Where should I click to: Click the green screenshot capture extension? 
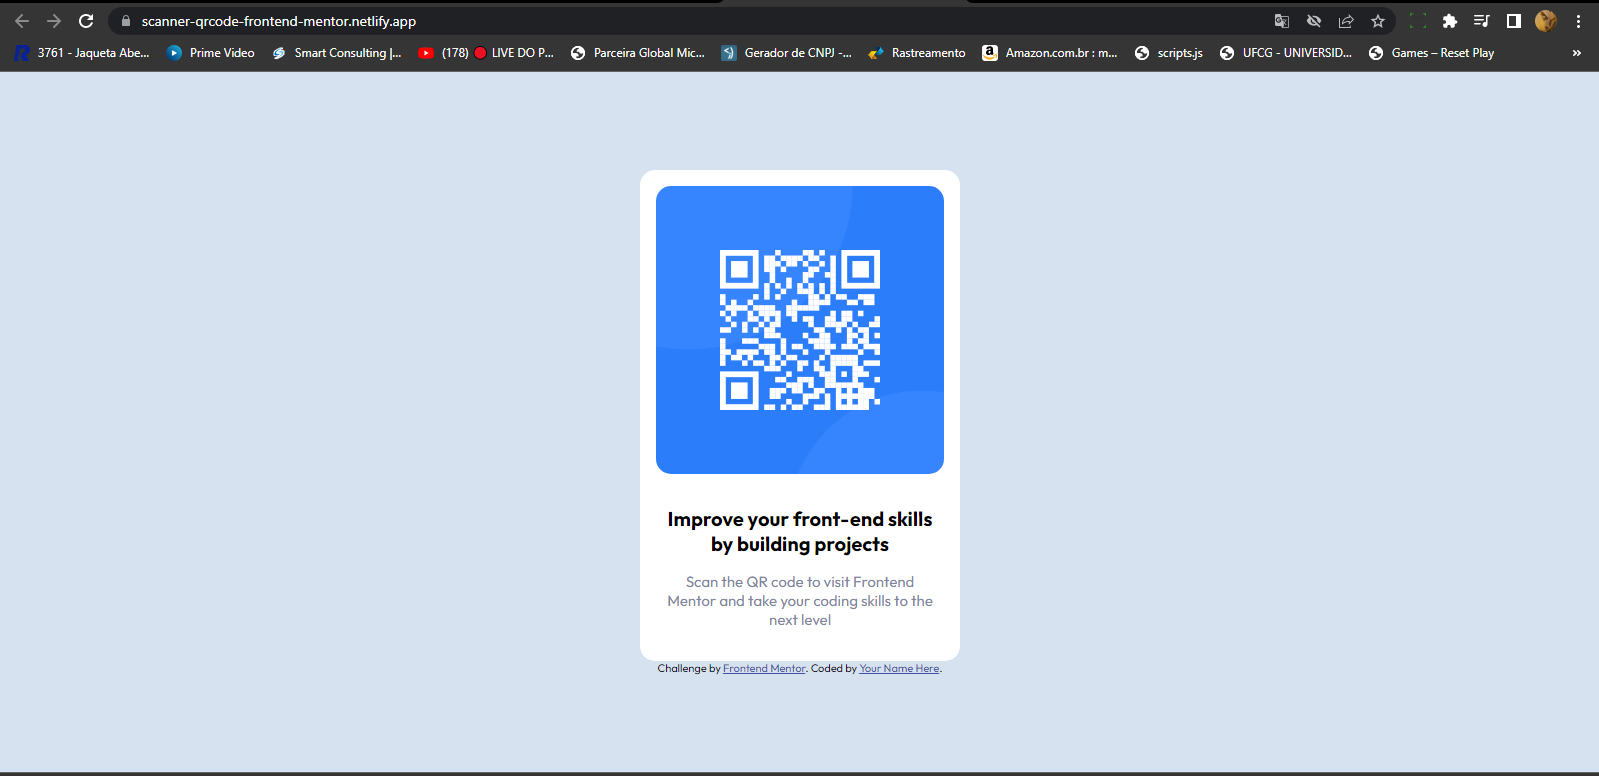(x=1418, y=21)
